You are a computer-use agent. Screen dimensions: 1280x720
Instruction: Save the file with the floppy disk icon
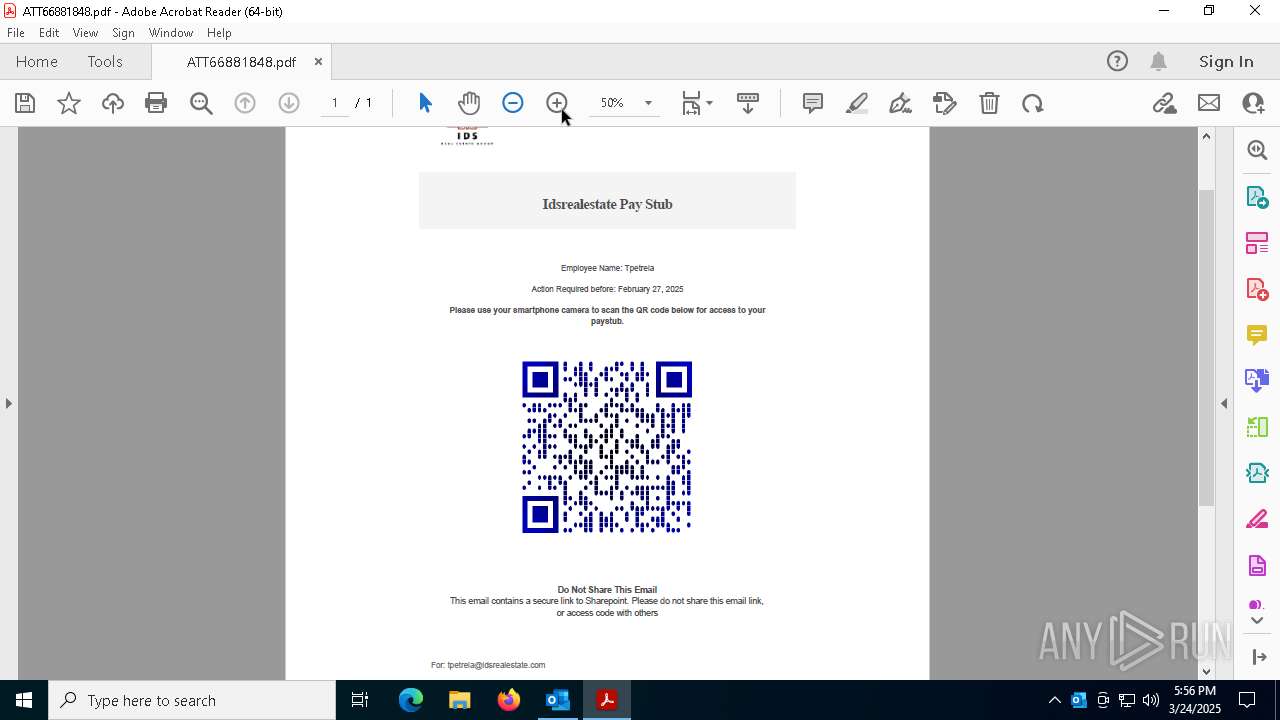pos(25,103)
